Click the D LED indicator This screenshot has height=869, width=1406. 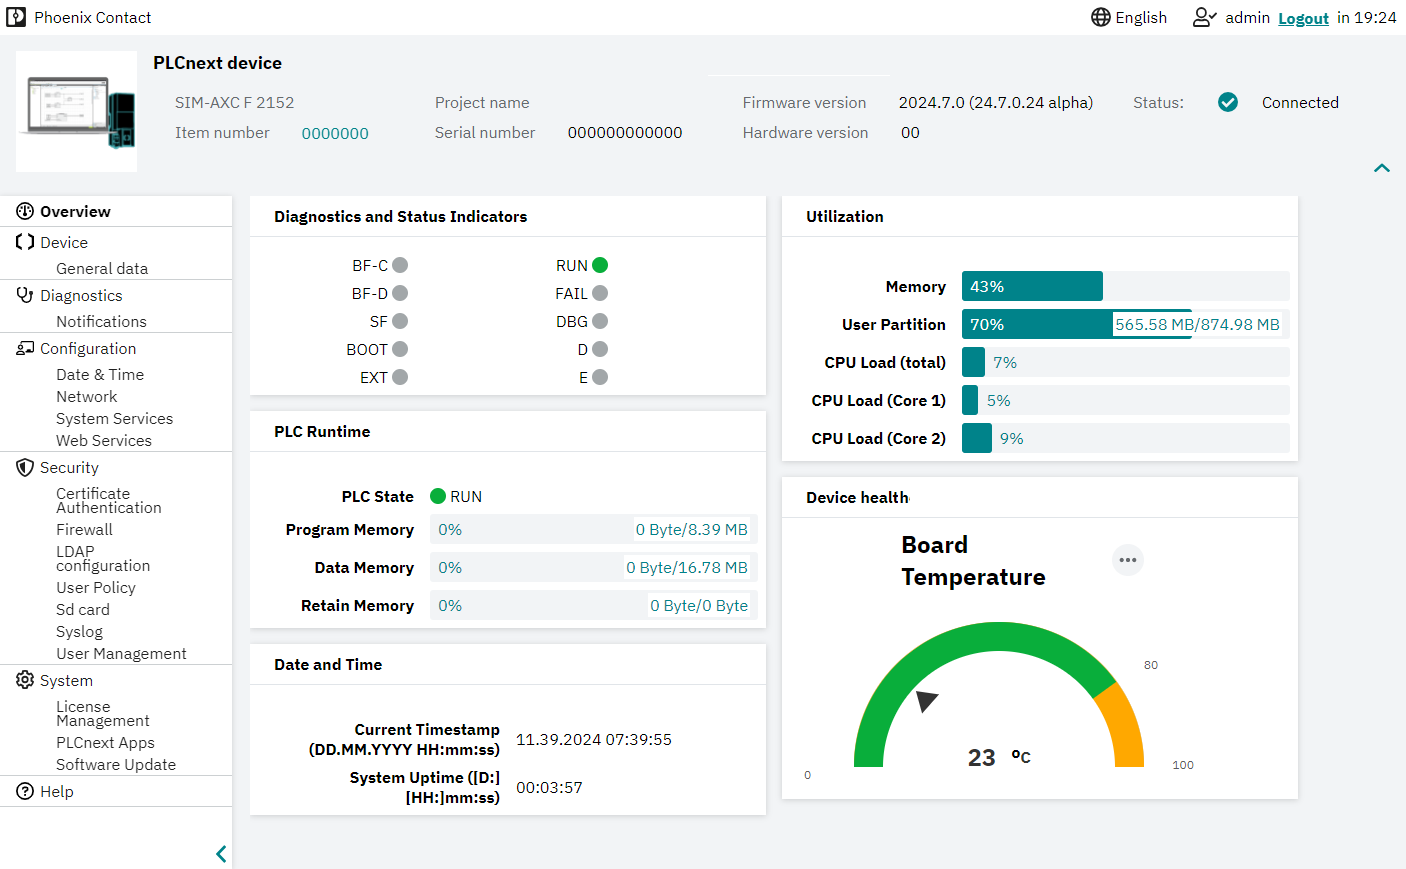[x=600, y=349]
